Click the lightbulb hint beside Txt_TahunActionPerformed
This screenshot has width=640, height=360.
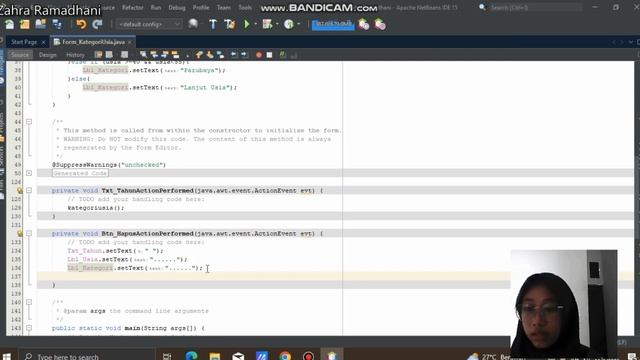[20, 190]
